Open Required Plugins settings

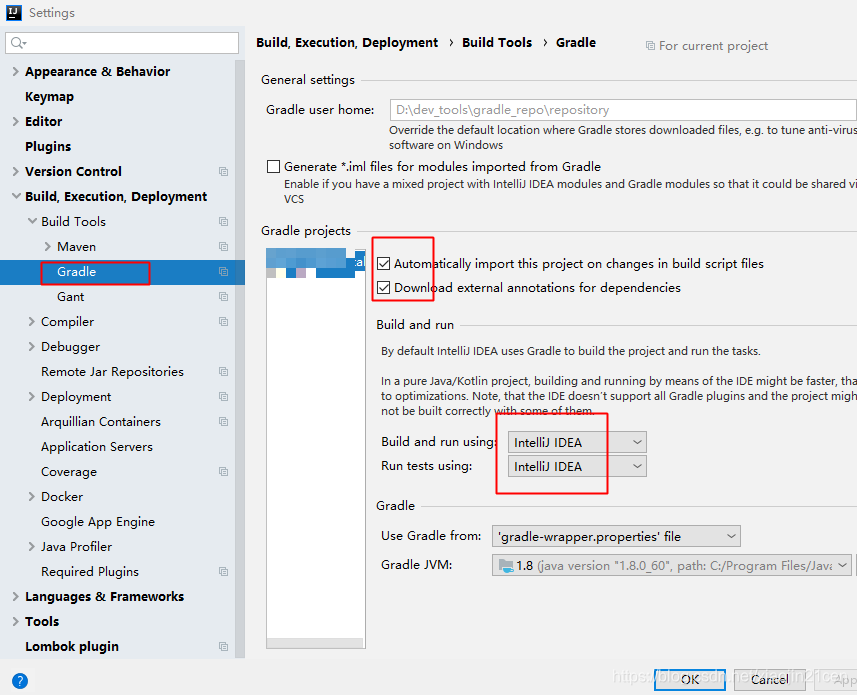(90, 572)
